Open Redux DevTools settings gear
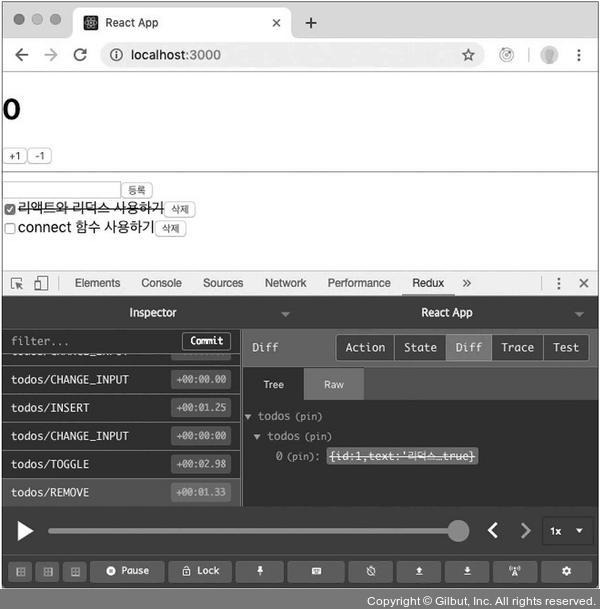 [x=566, y=571]
